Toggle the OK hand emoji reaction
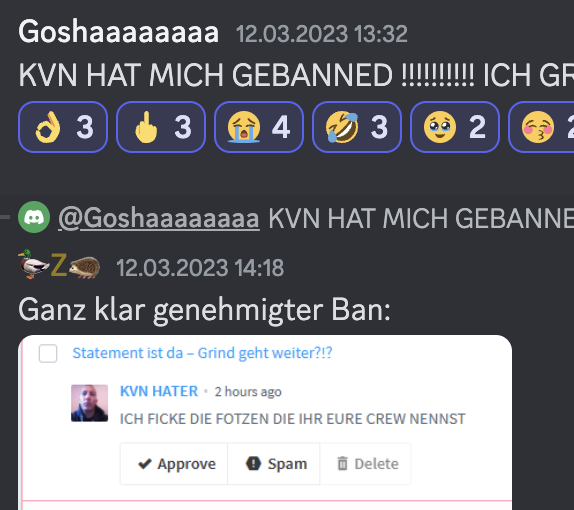The width and height of the screenshot is (574, 510). (x=63, y=127)
